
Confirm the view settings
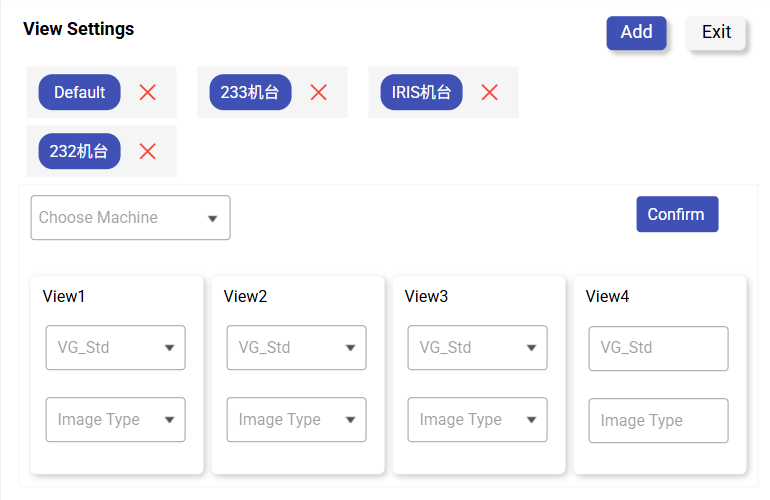coord(677,214)
